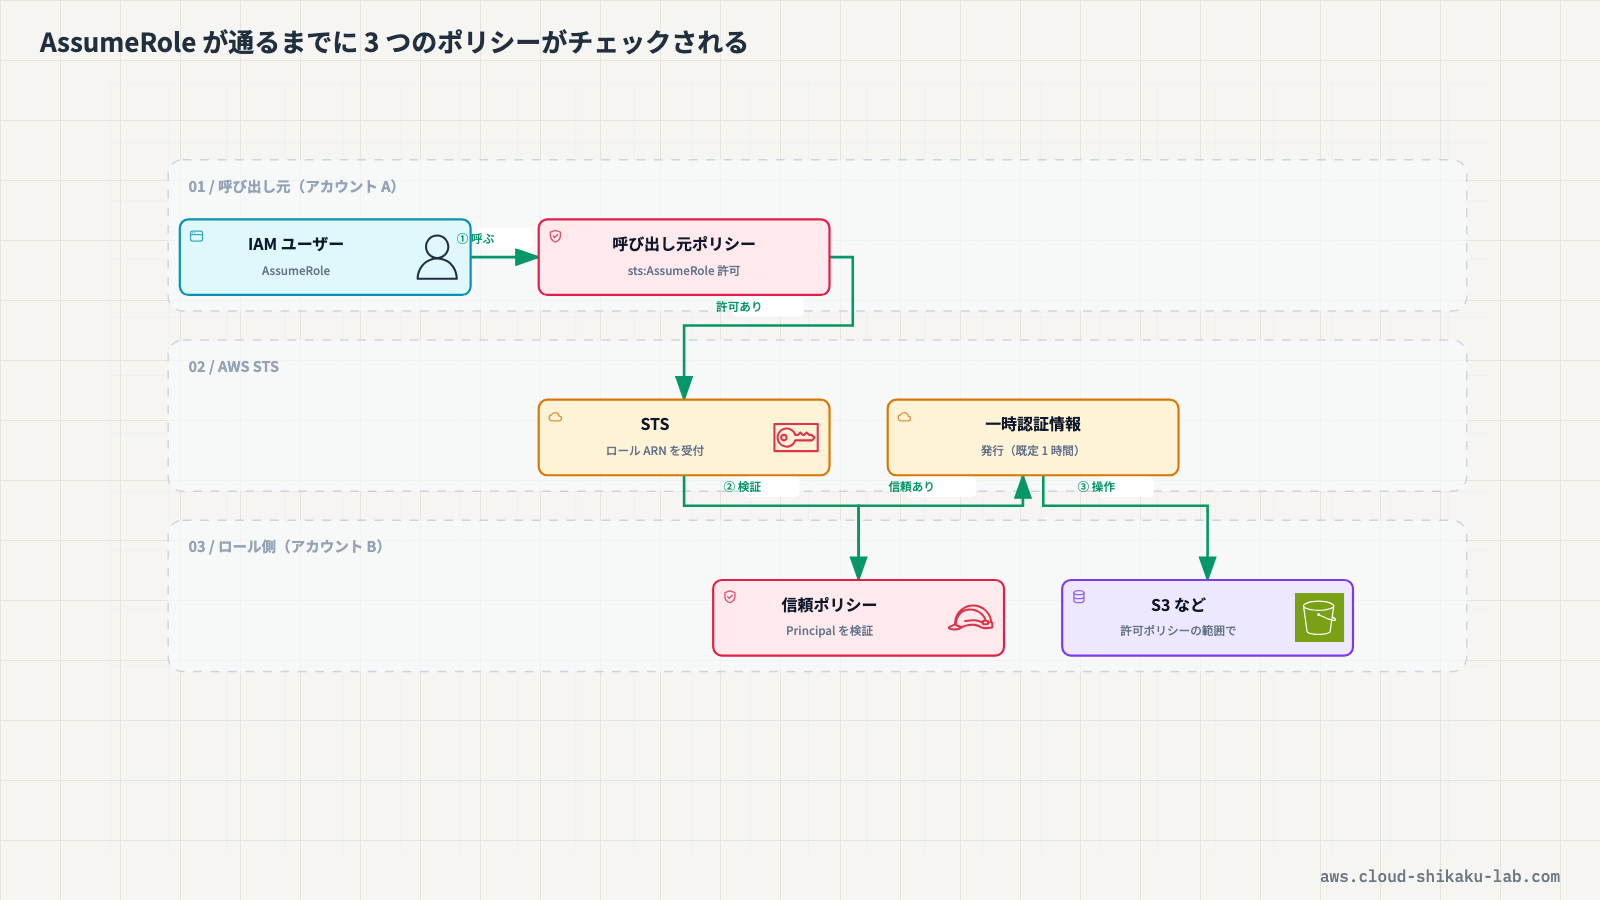Open the aws.cloud-shikaku-lab.com link
Viewport: 1600px width, 900px height.
(1440, 876)
